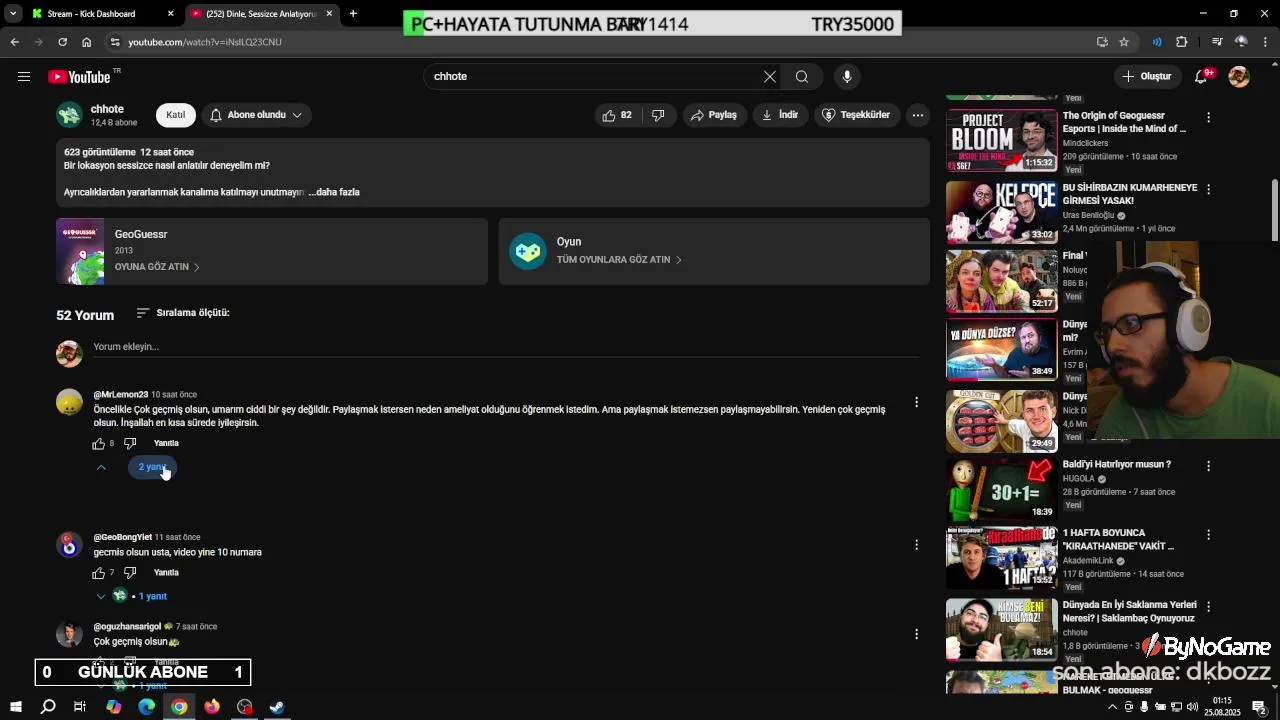Start voice search with the microphone
This screenshot has height=720, width=1280.
847,77
